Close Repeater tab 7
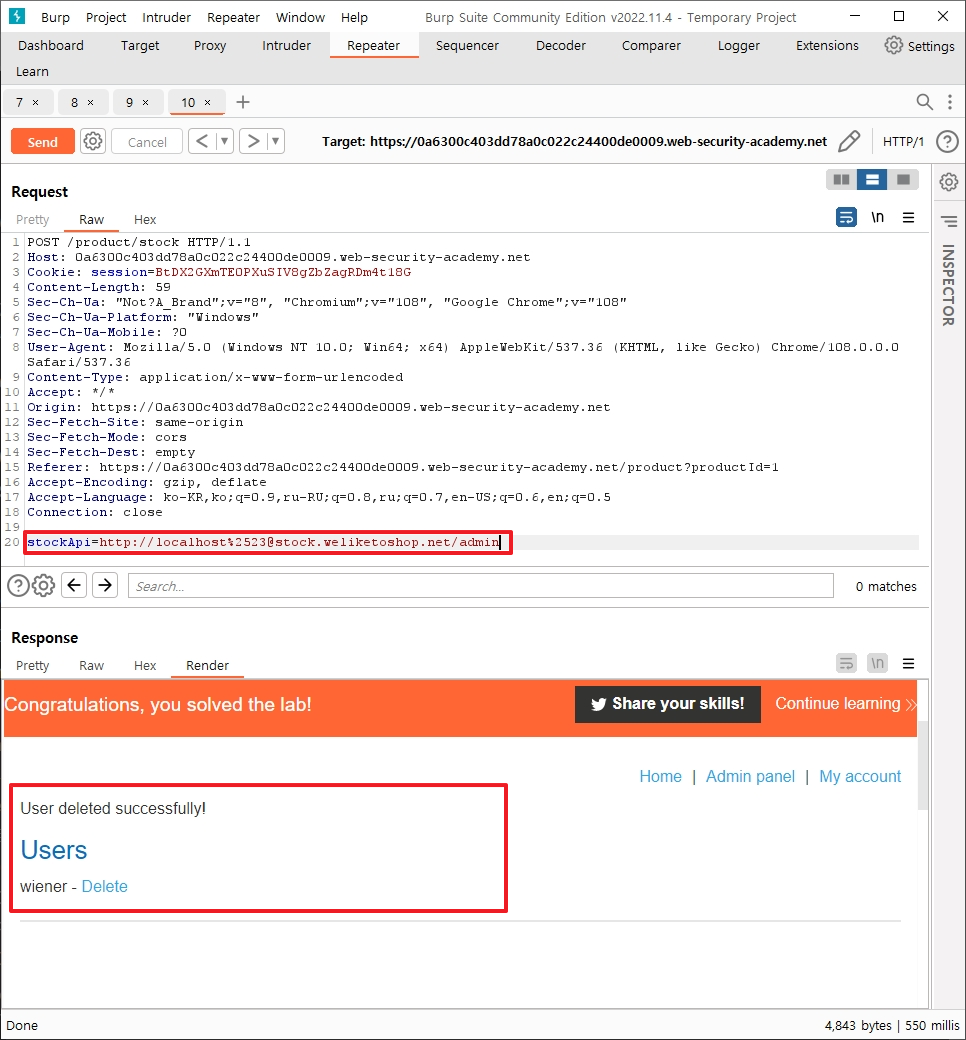This screenshot has height=1040, width=966. [x=36, y=102]
